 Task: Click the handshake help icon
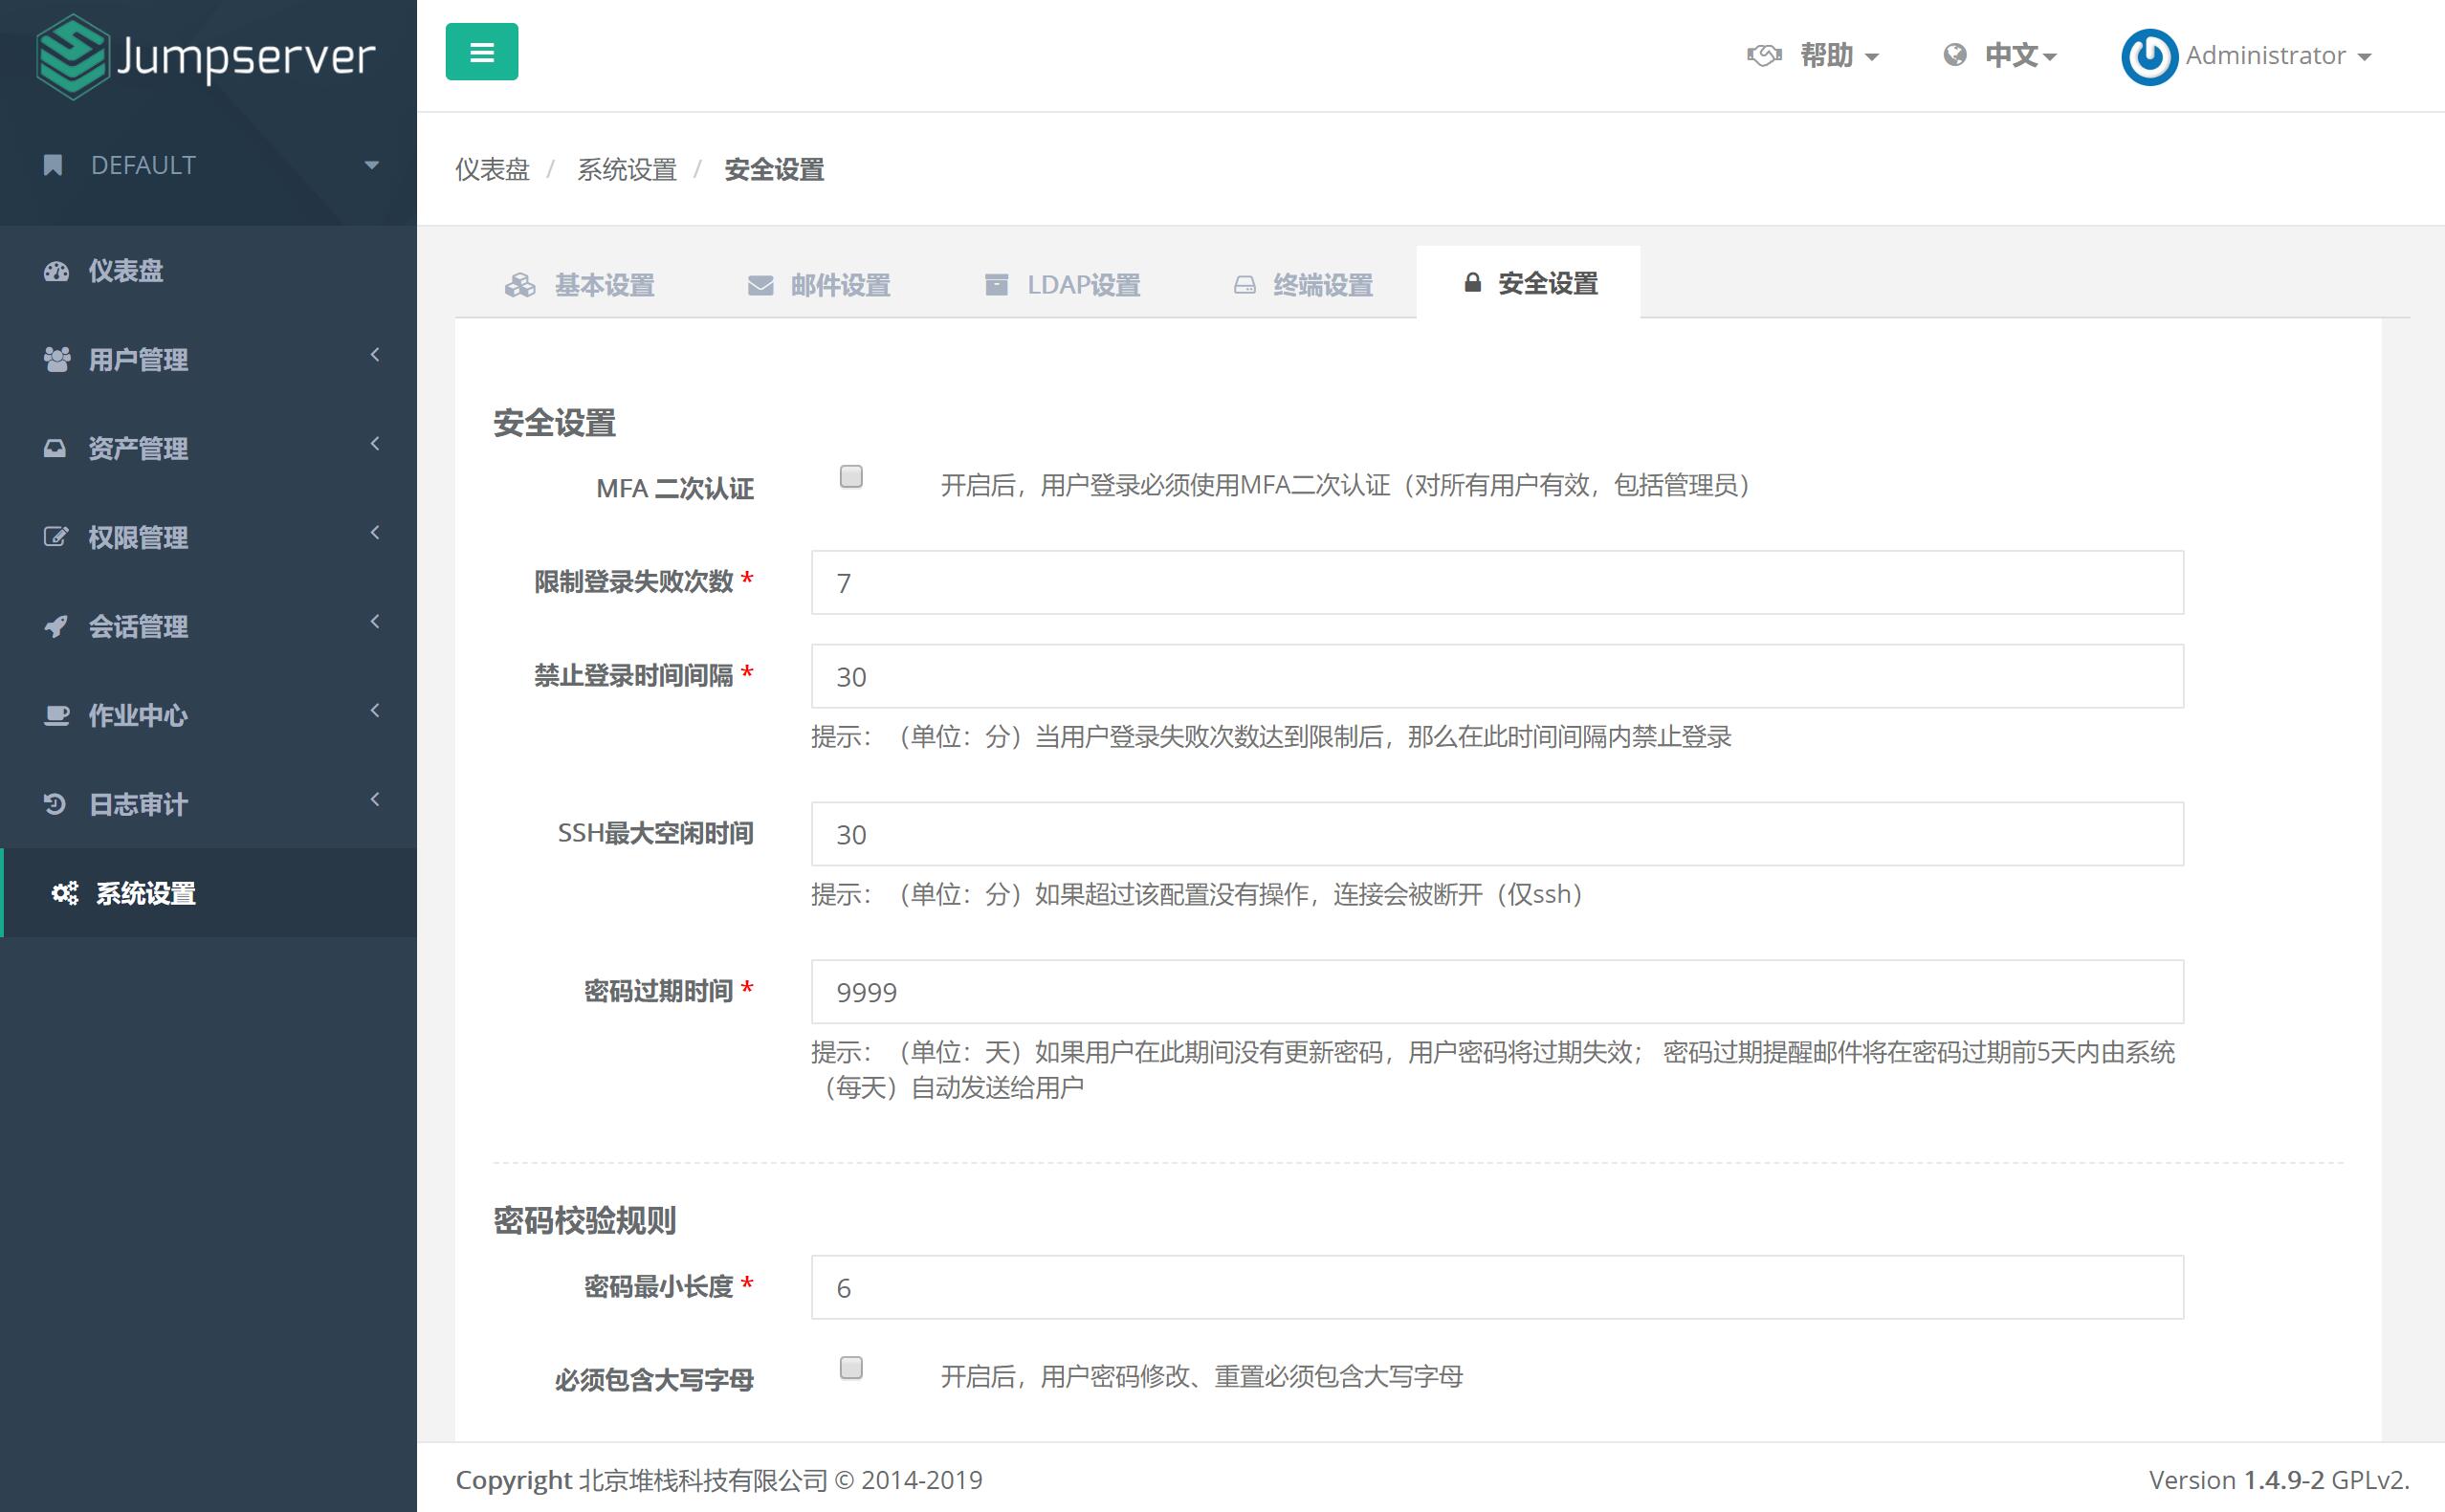(1764, 55)
